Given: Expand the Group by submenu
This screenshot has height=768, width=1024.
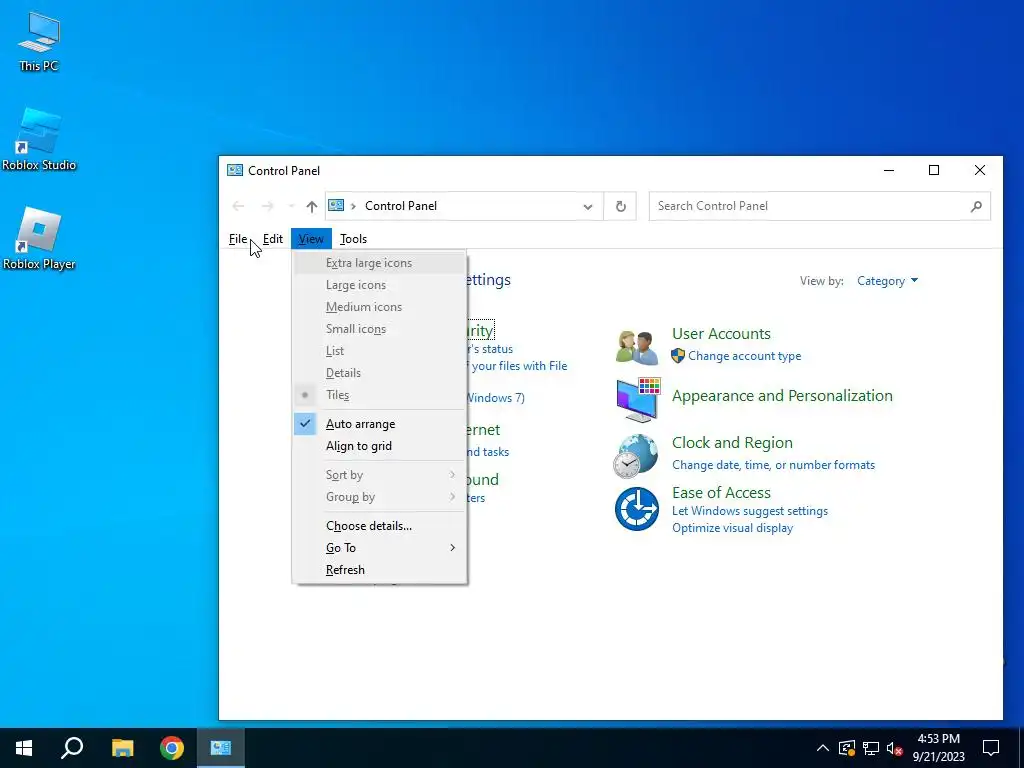Looking at the screenshot, I should click(379, 497).
